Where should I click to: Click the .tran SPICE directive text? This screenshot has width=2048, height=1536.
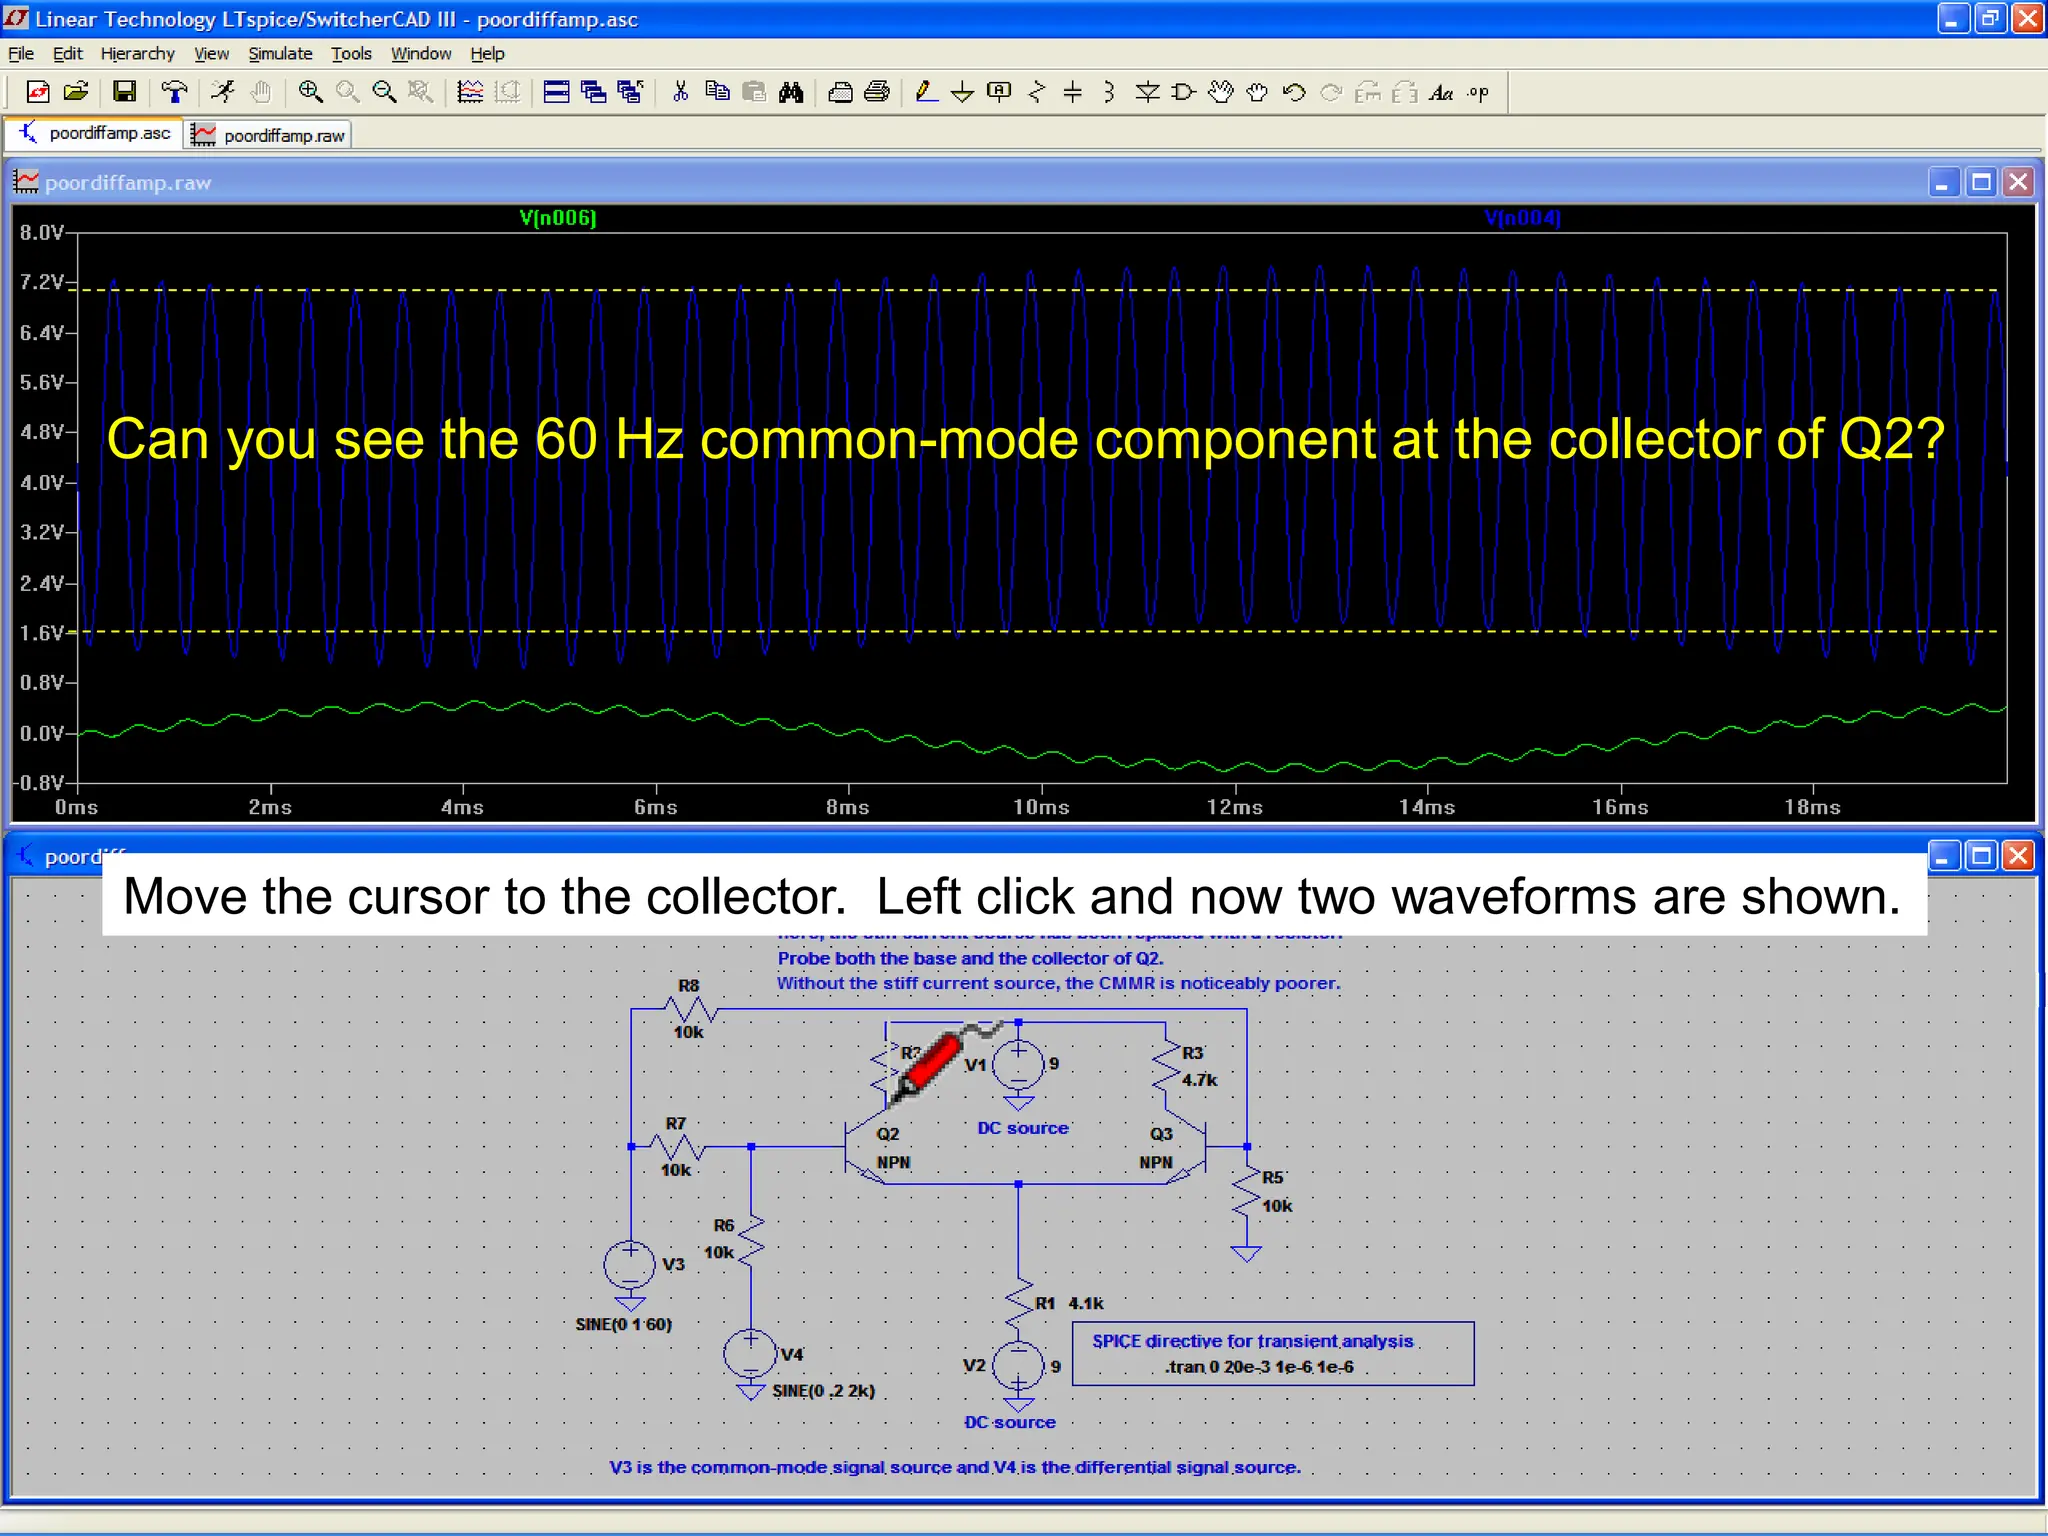[1258, 1367]
